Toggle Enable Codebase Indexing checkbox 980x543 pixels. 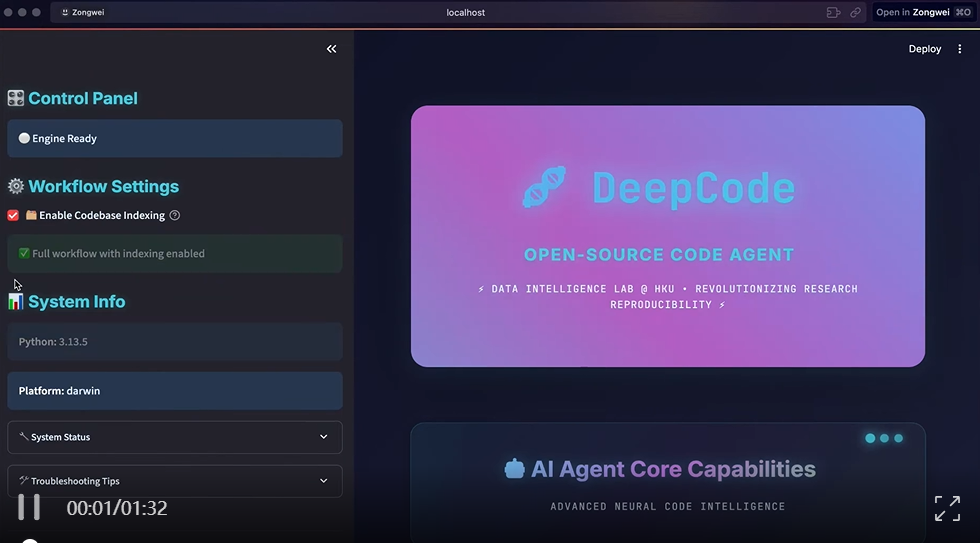(12, 216)
